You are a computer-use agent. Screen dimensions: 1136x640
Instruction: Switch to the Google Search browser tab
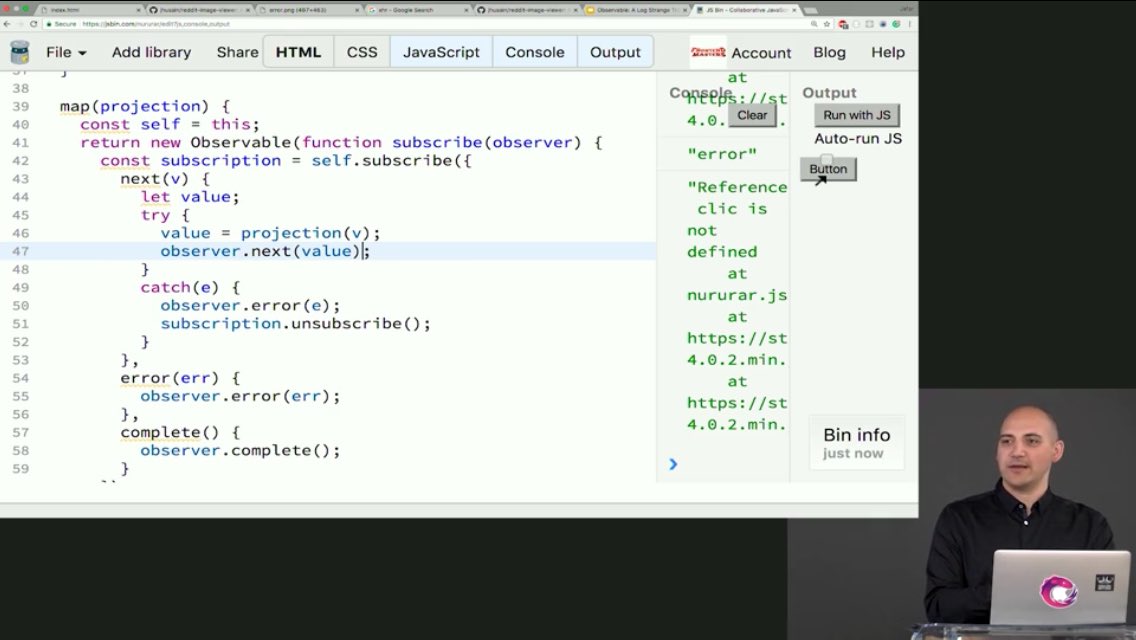point(417,10)
